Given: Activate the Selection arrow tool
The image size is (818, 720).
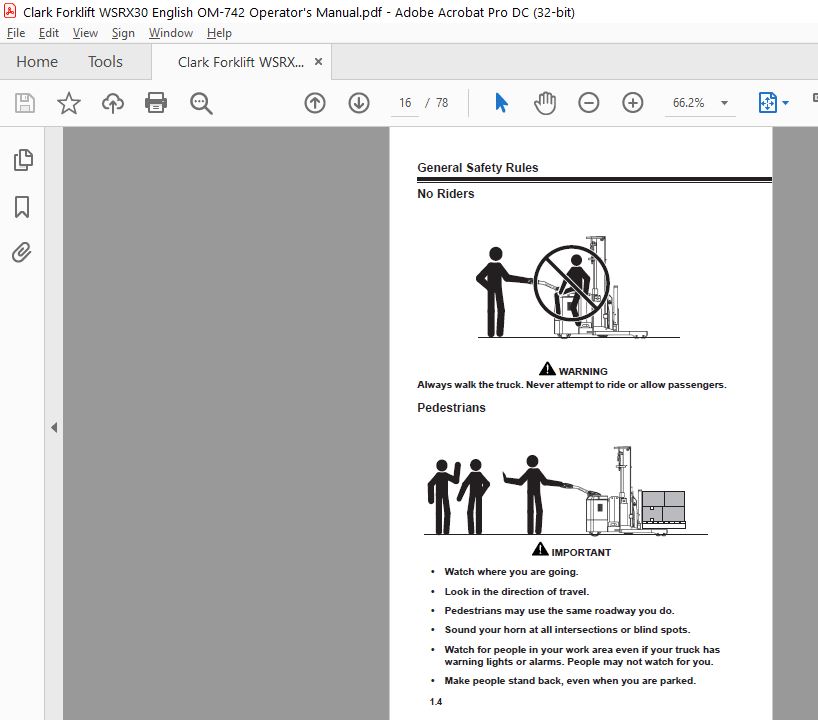Looking at the screenshot, I should click(x=501, y=103).
